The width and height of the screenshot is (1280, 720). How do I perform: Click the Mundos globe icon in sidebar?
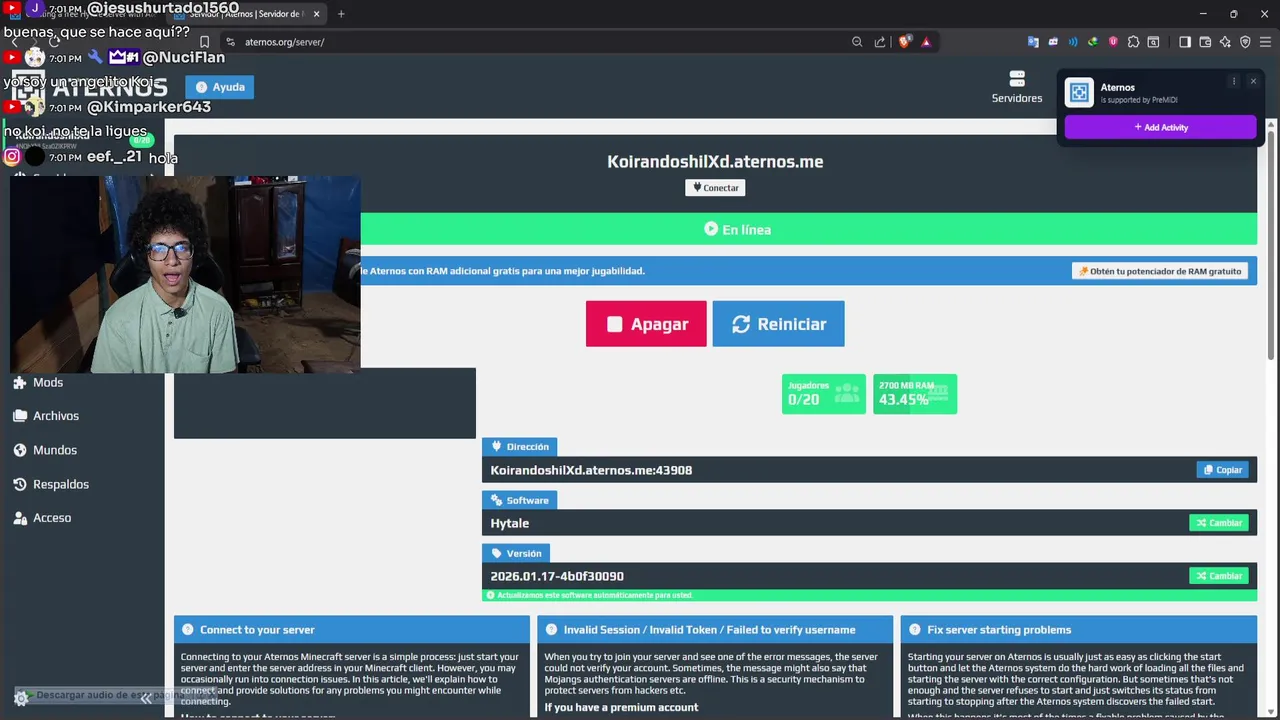pyautogui.click(x=20, y=450)
